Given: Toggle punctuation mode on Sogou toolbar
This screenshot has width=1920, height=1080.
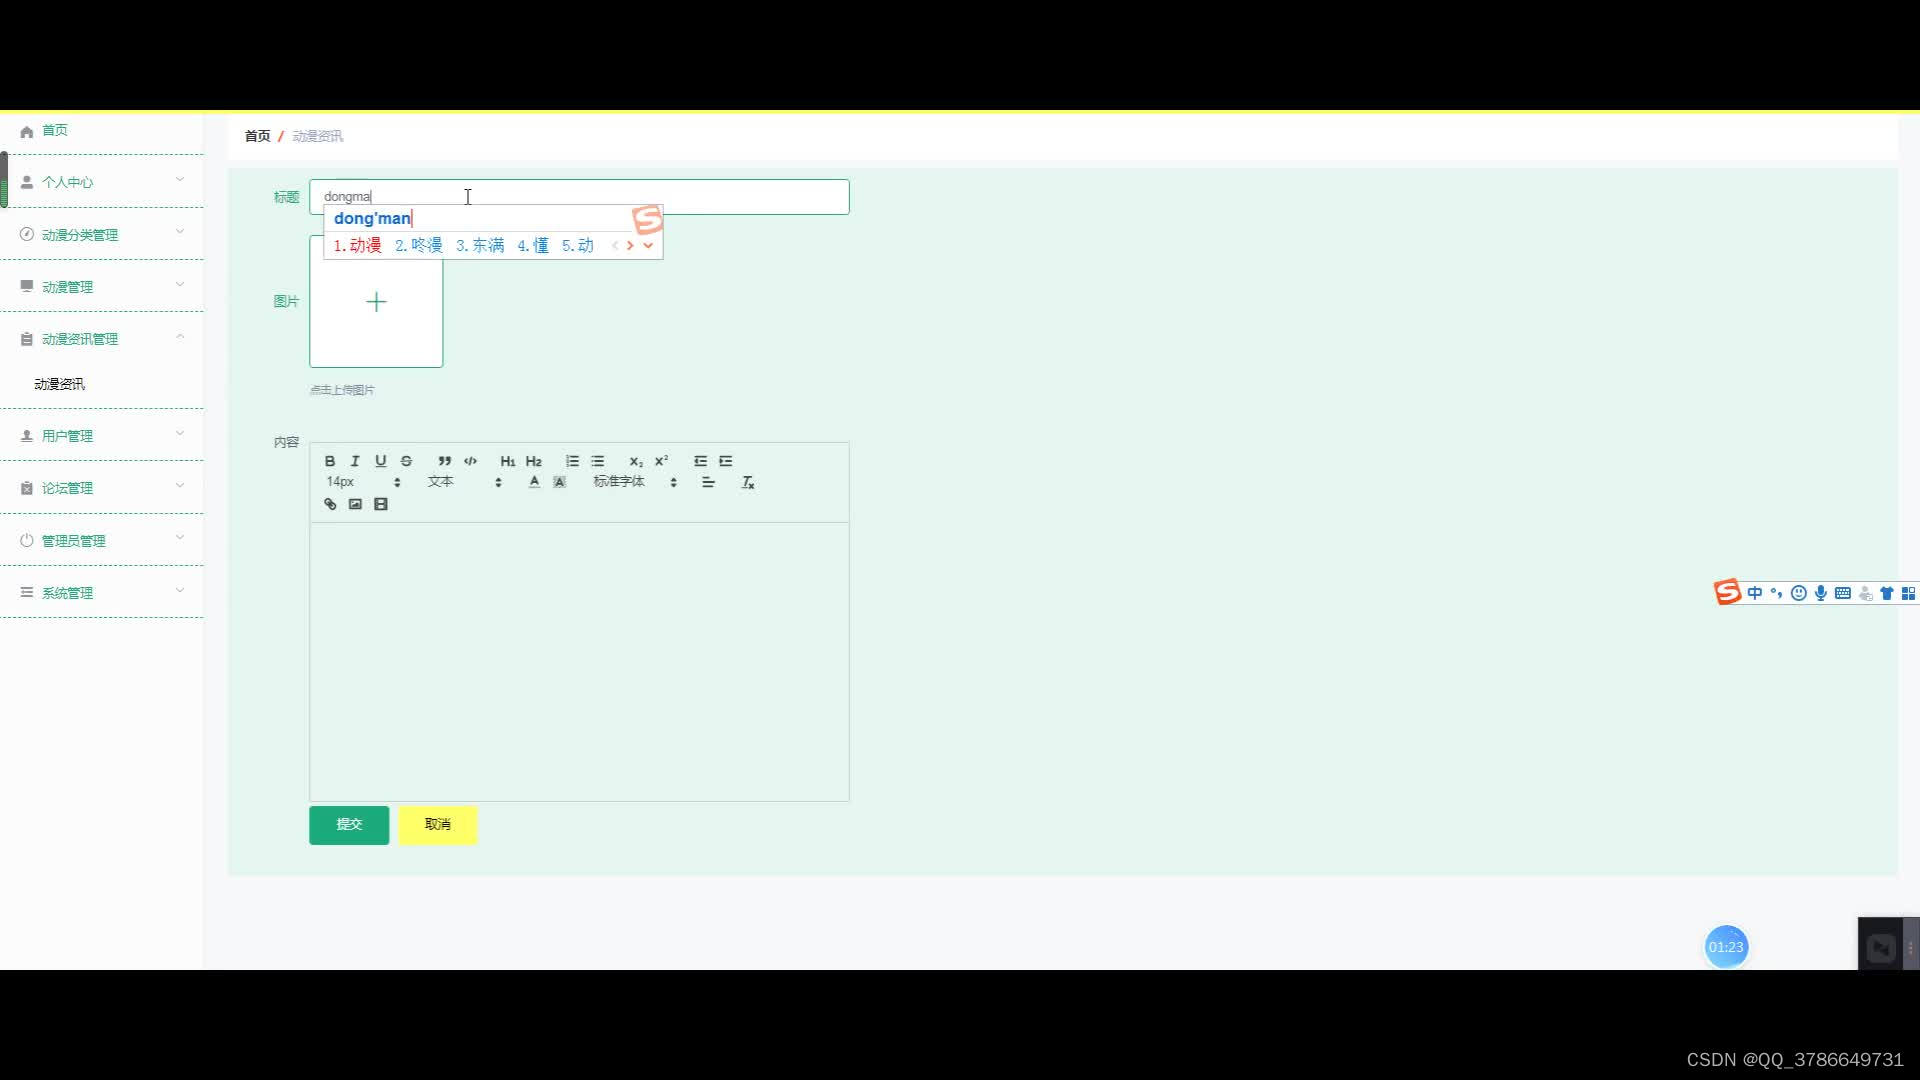Looking at the screenshot, I should (1777, 594).
